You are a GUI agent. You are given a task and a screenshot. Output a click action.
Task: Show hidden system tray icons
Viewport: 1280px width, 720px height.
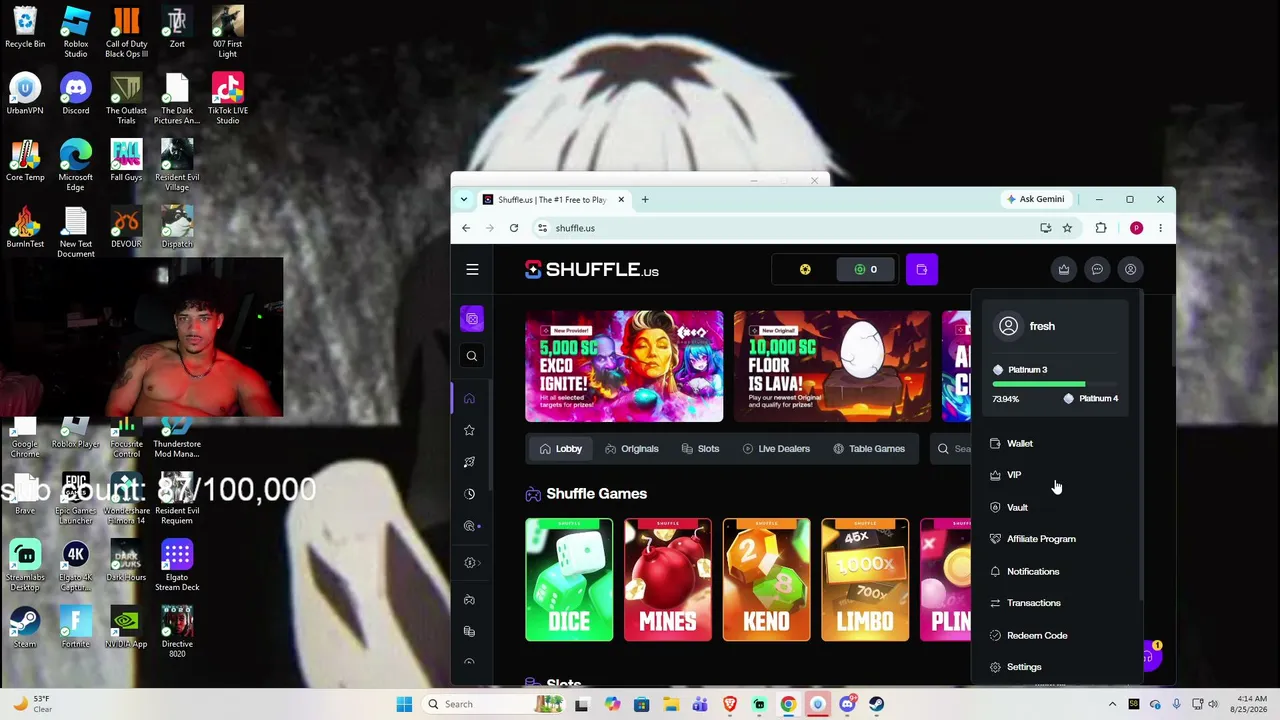(1112, 704)
